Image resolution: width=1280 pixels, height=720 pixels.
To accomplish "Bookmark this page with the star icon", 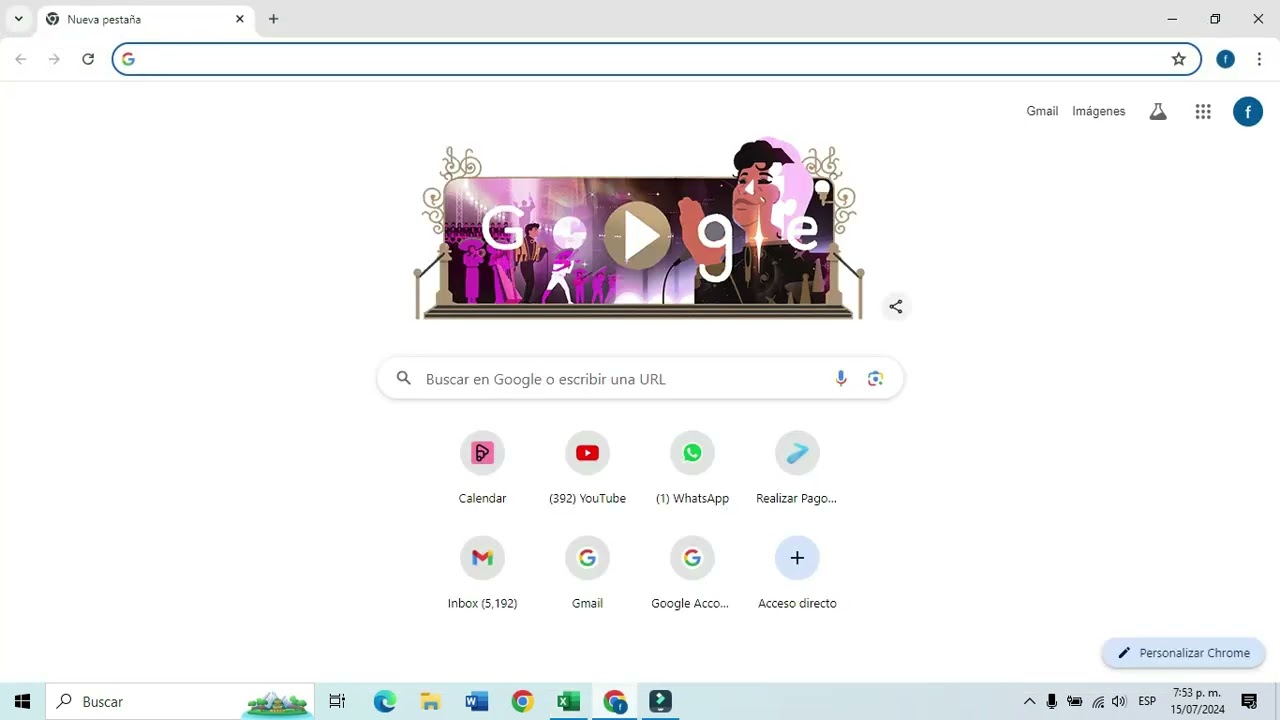I will (x=1179, y=59).
